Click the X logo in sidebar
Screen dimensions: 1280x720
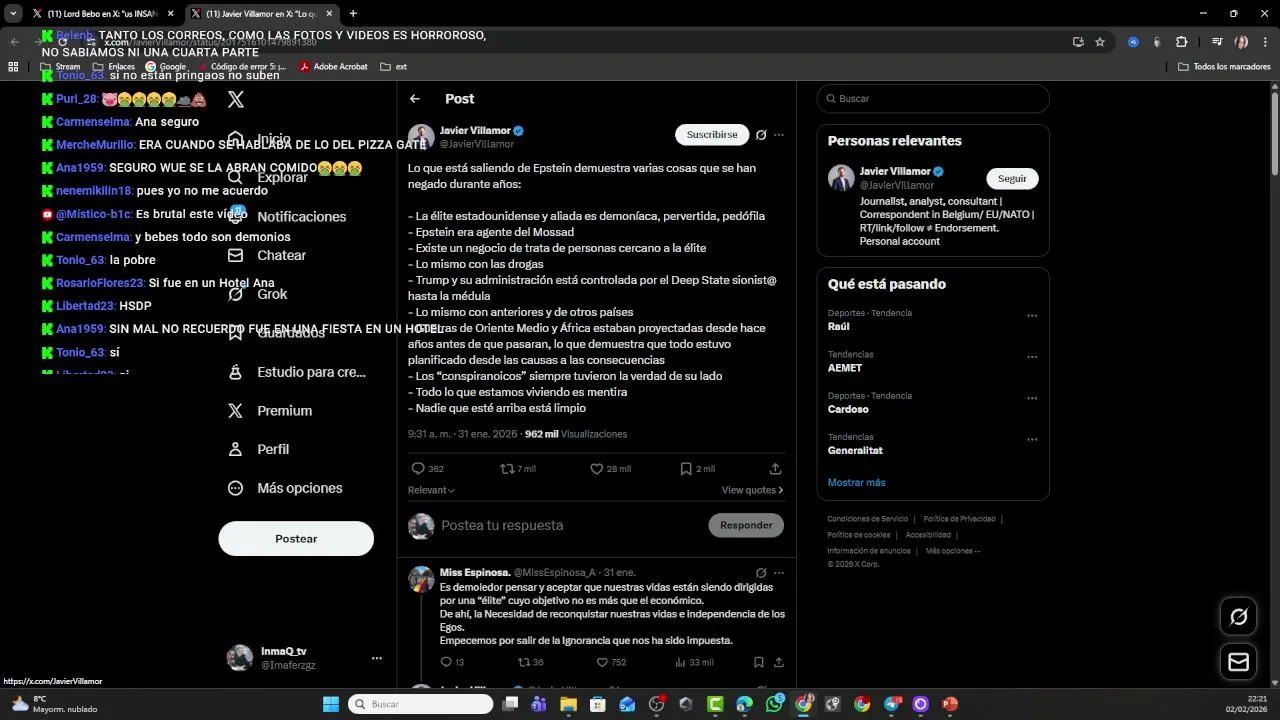[x=236, y=99]
